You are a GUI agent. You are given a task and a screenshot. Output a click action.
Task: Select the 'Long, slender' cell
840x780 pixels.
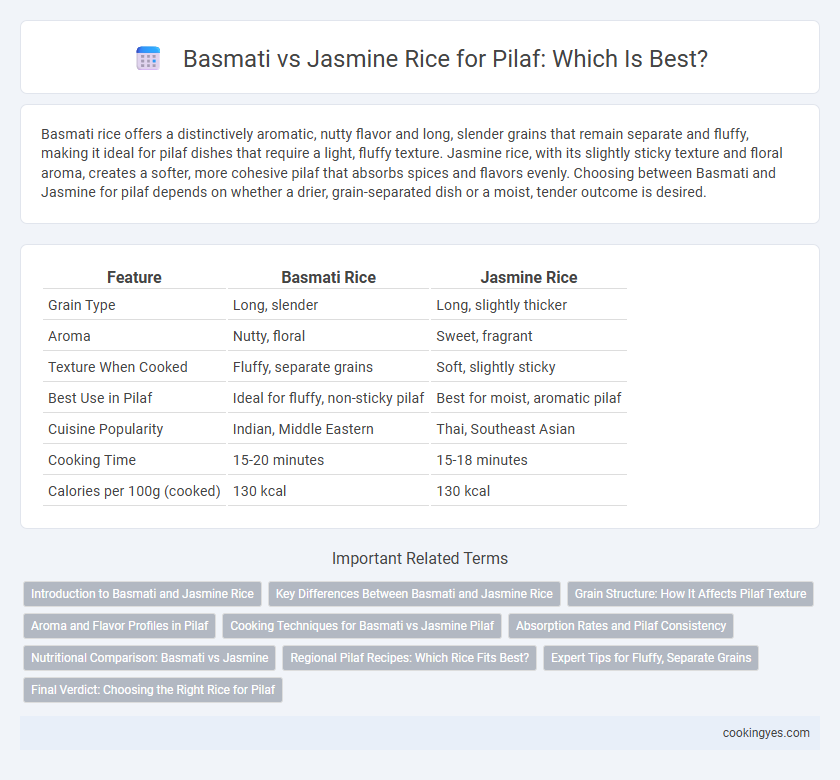point(275,305)
